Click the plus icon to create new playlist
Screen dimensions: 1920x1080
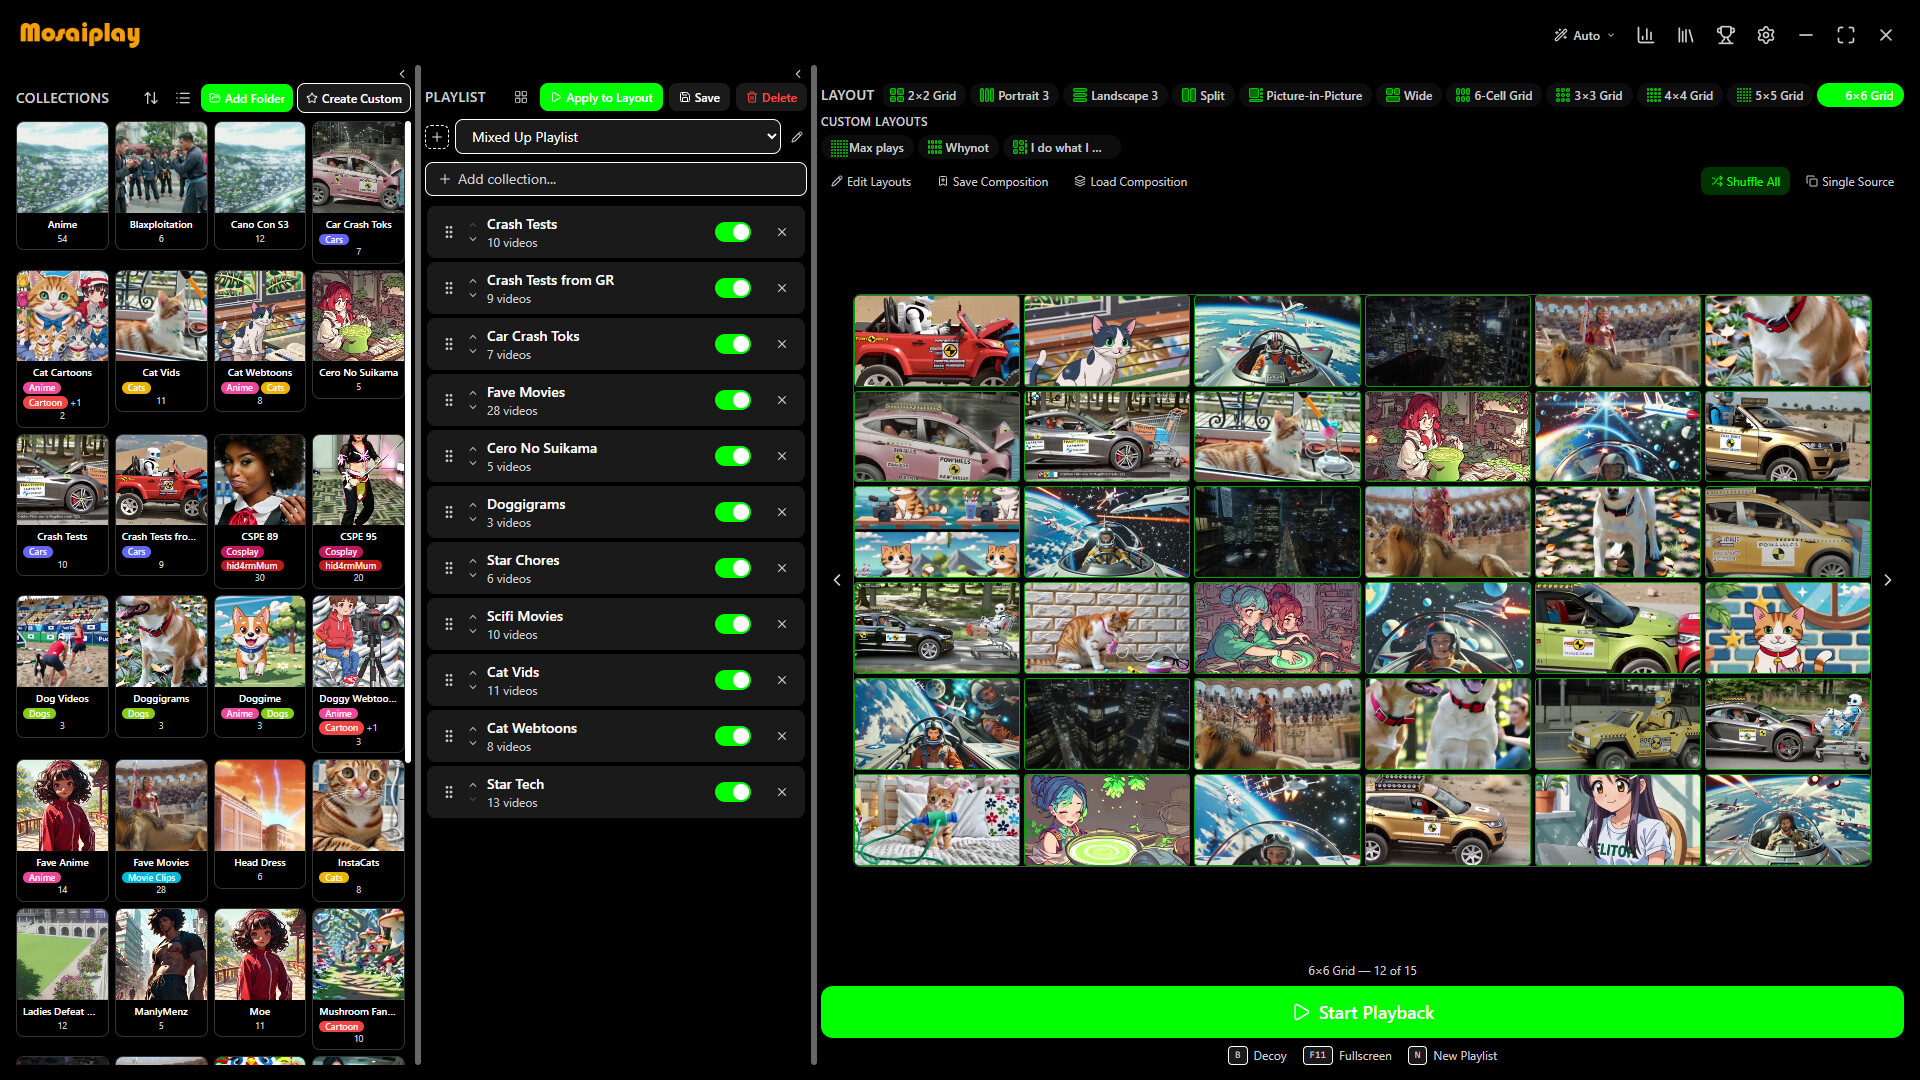click(437, 137)
